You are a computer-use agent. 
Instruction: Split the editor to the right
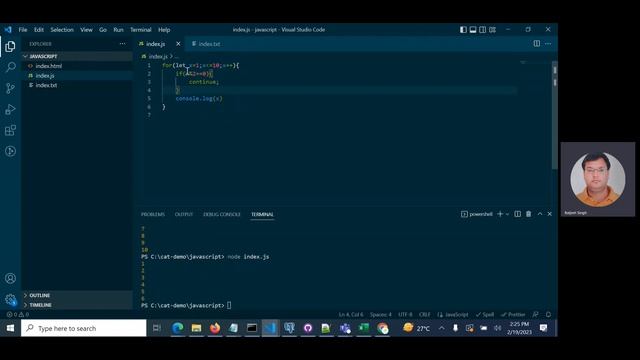pyautogui.click(x=537, y=44)
